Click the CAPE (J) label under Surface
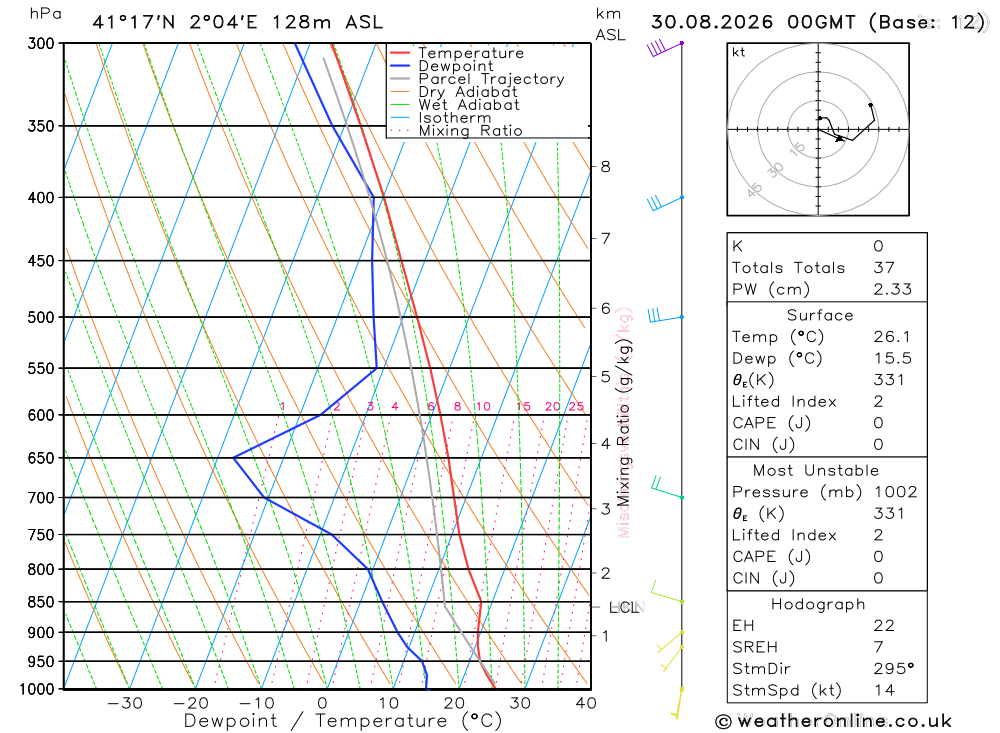1000x733 pixels. (x=772, y=424)
